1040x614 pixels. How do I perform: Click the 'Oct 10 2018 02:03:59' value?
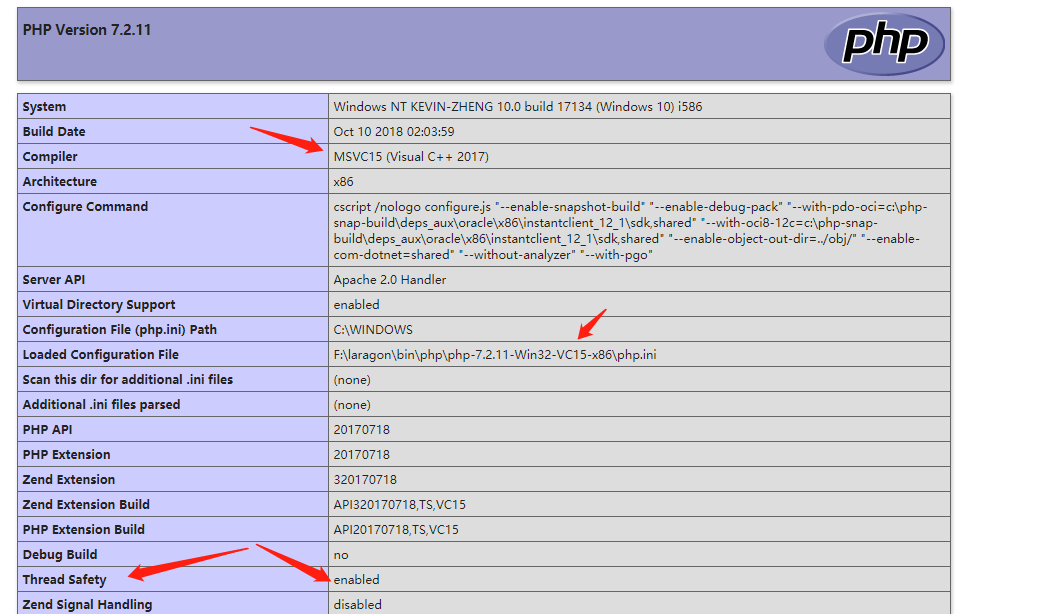point(394,131)
